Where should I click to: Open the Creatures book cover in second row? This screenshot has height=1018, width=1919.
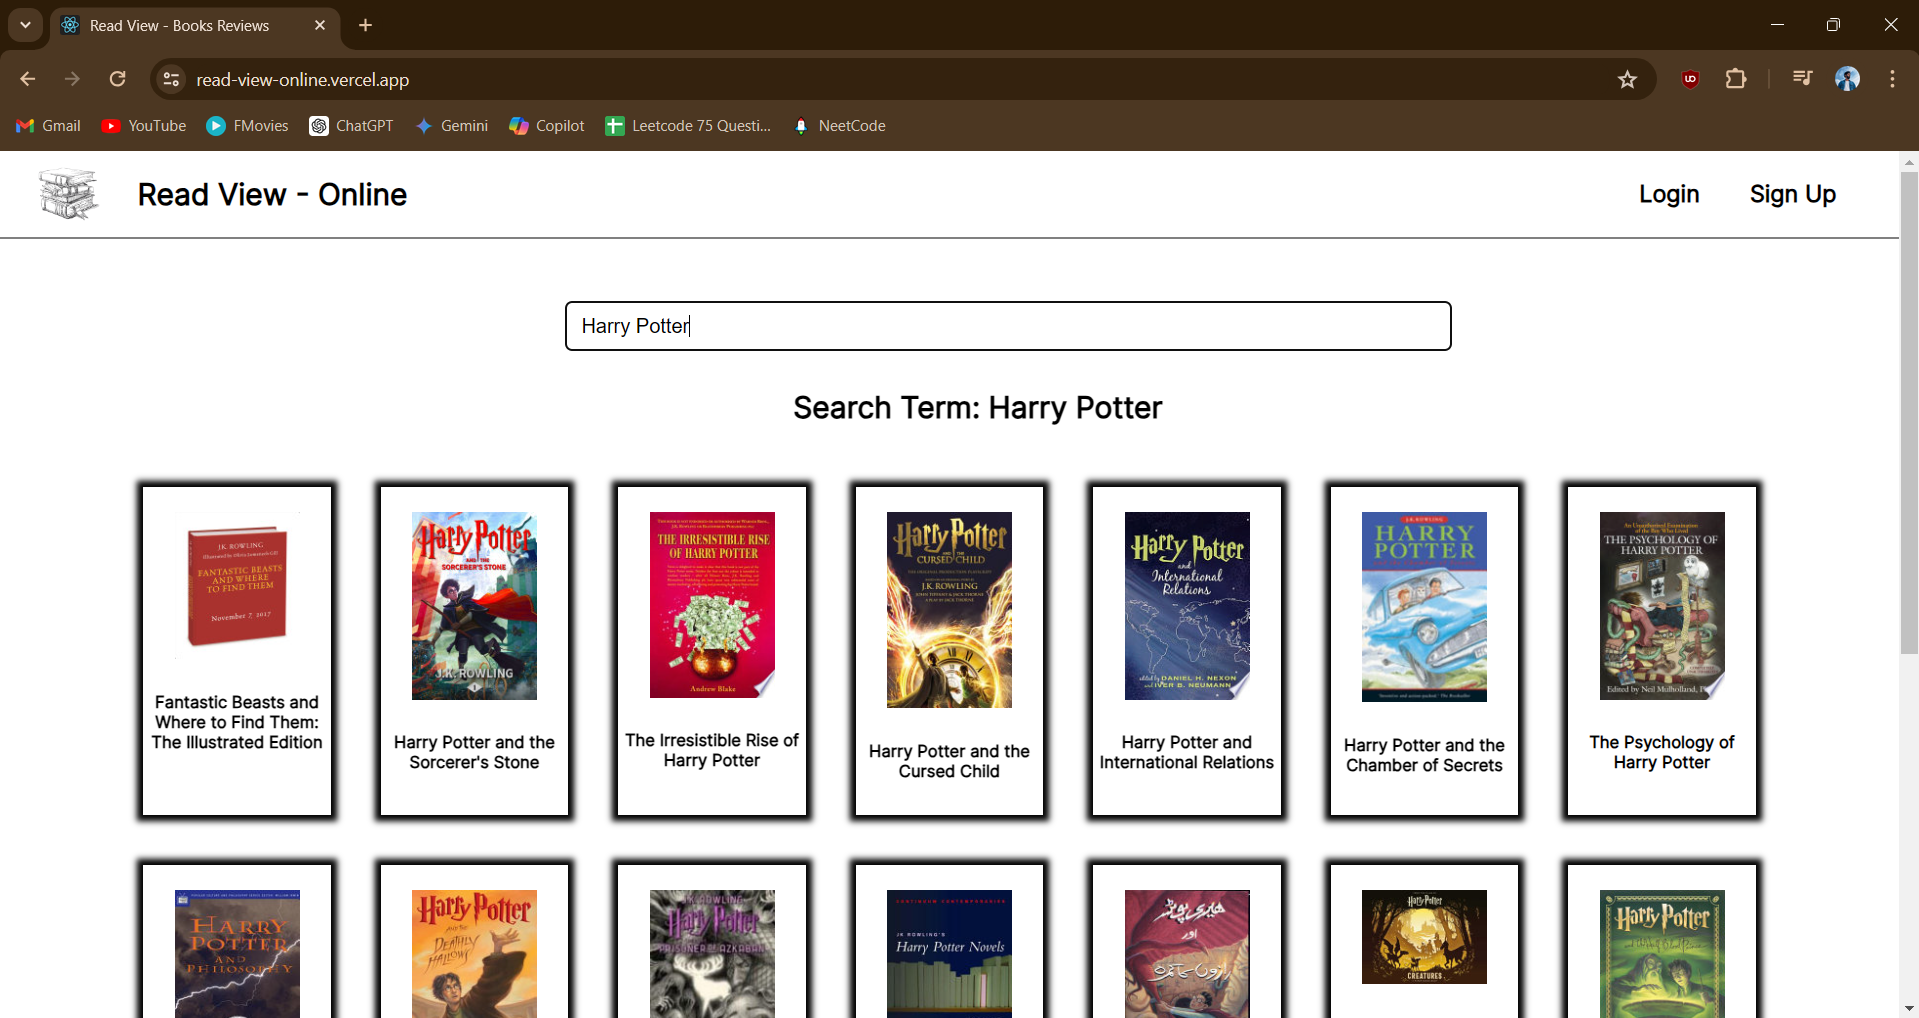[1424, 937]
